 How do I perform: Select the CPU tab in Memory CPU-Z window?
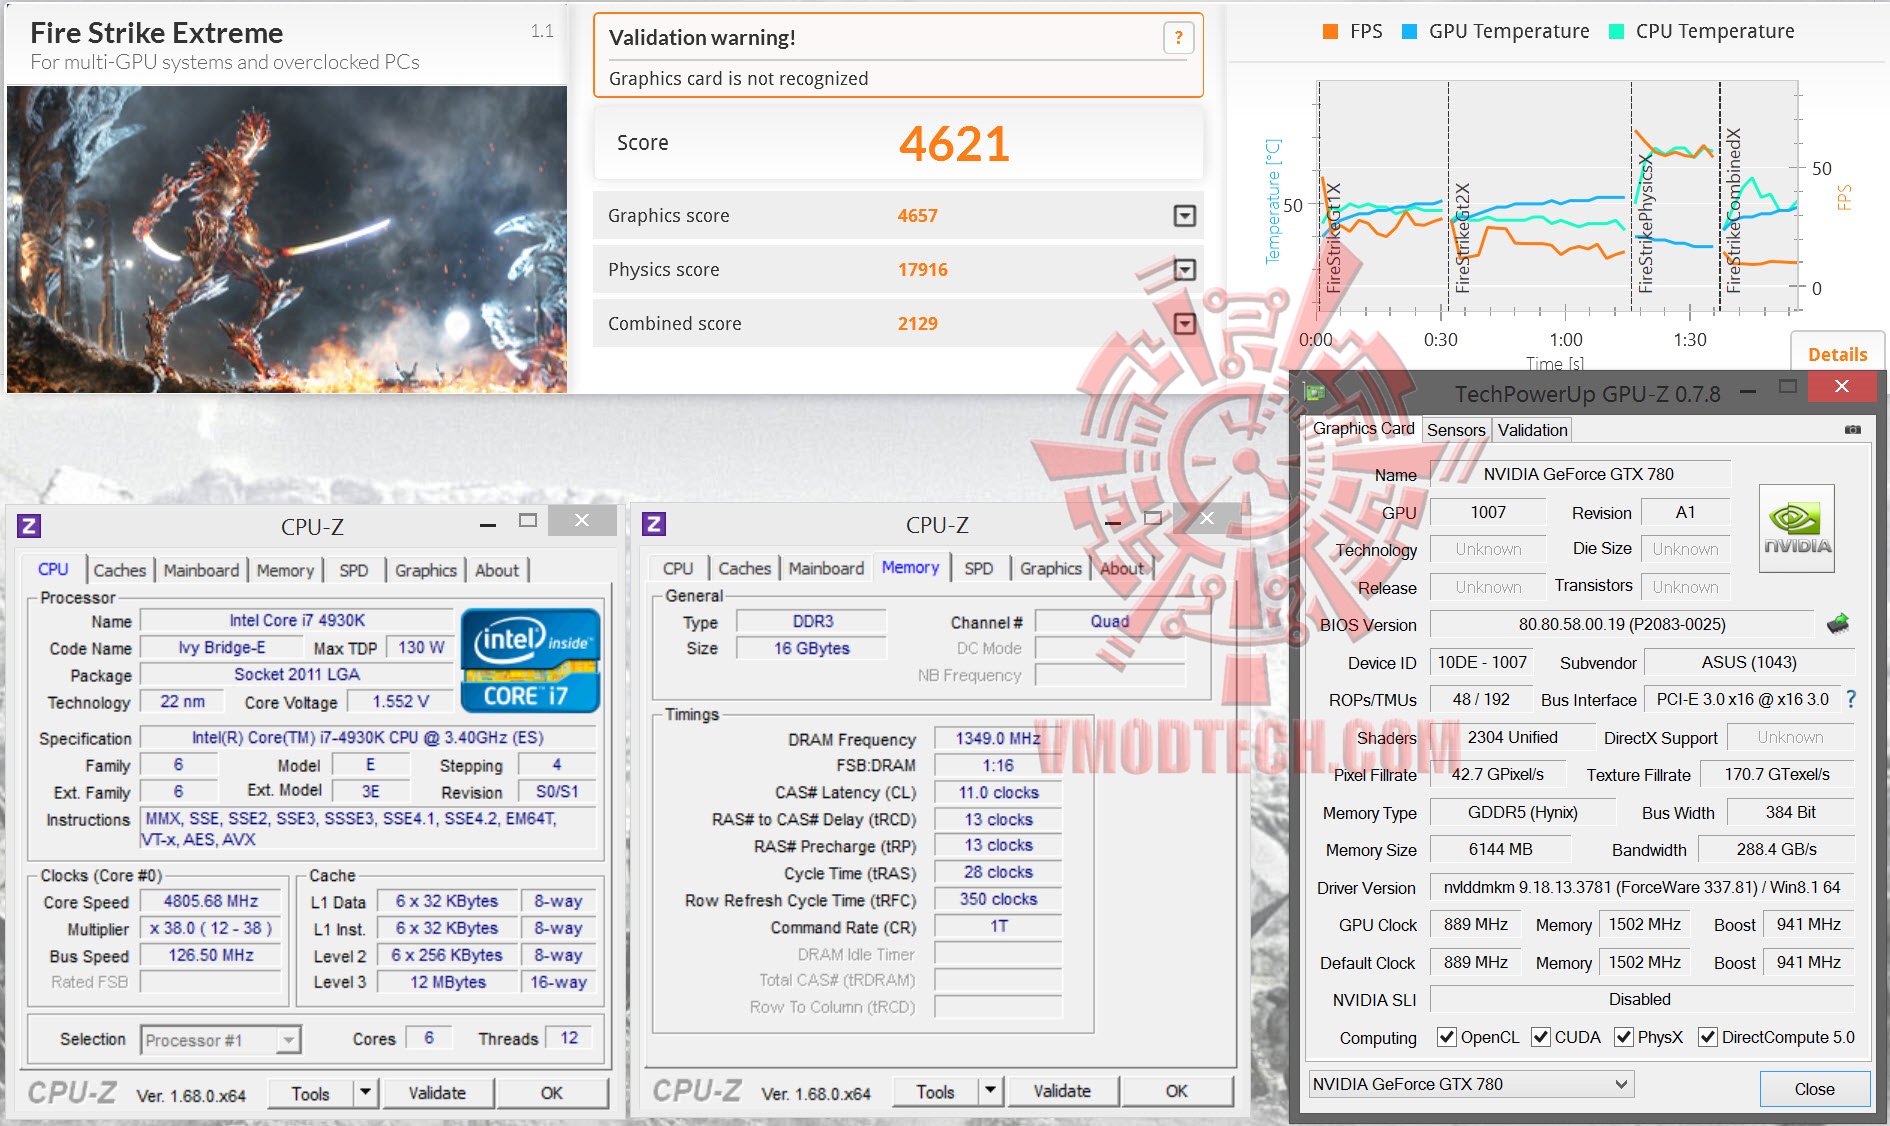(678, 568)
